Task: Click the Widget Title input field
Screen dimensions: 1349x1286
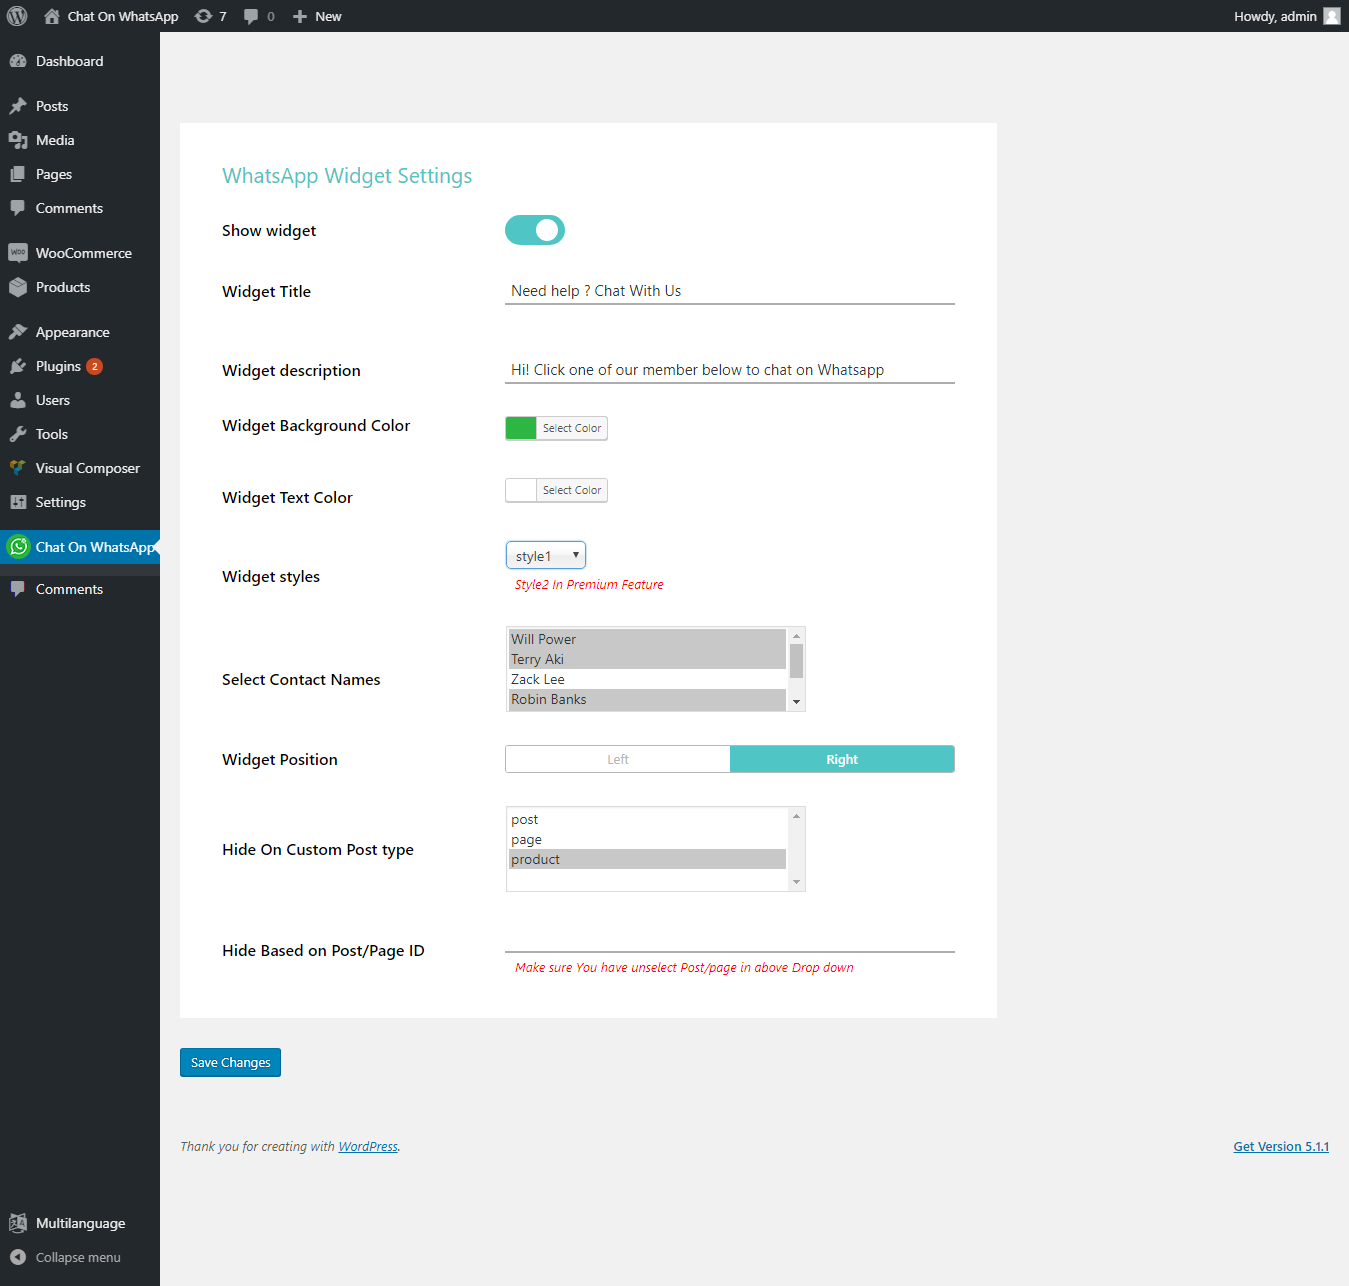Action: 730,291
